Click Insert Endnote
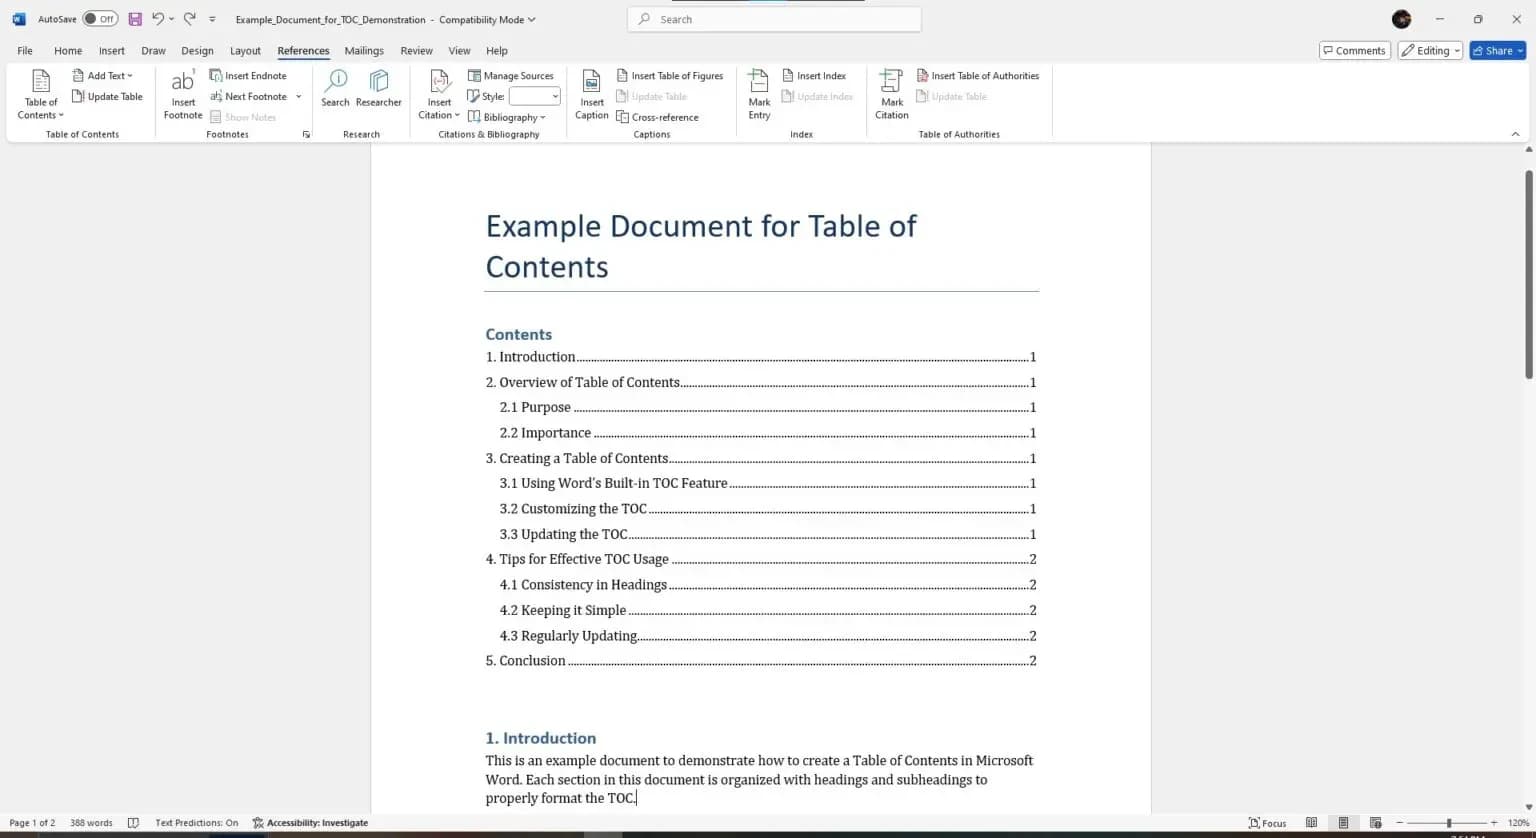The width and height of the screenshot is (1536, 838). [x=248, y=76]
